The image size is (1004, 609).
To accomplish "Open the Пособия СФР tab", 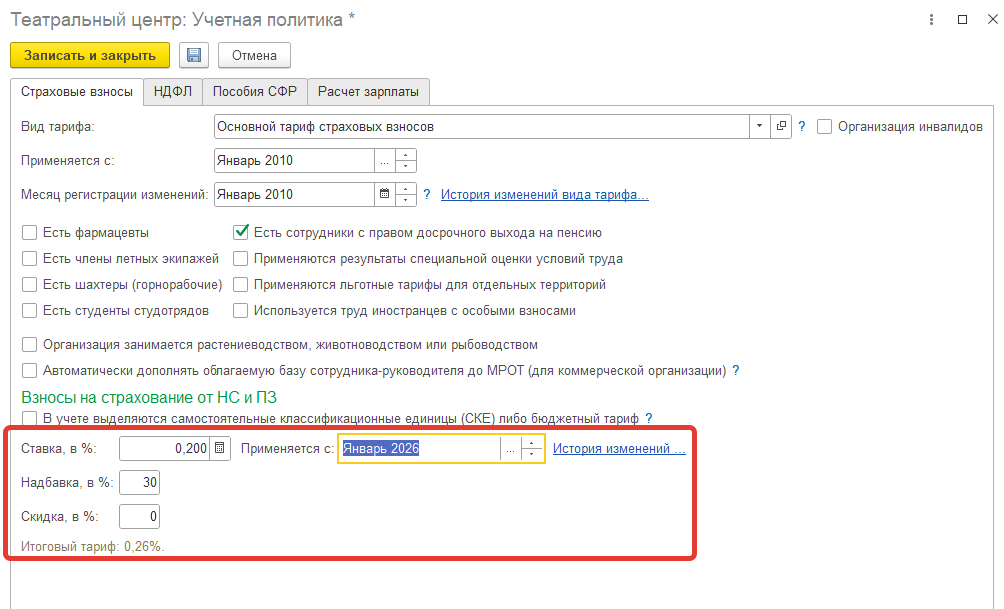I will [255, 92].
